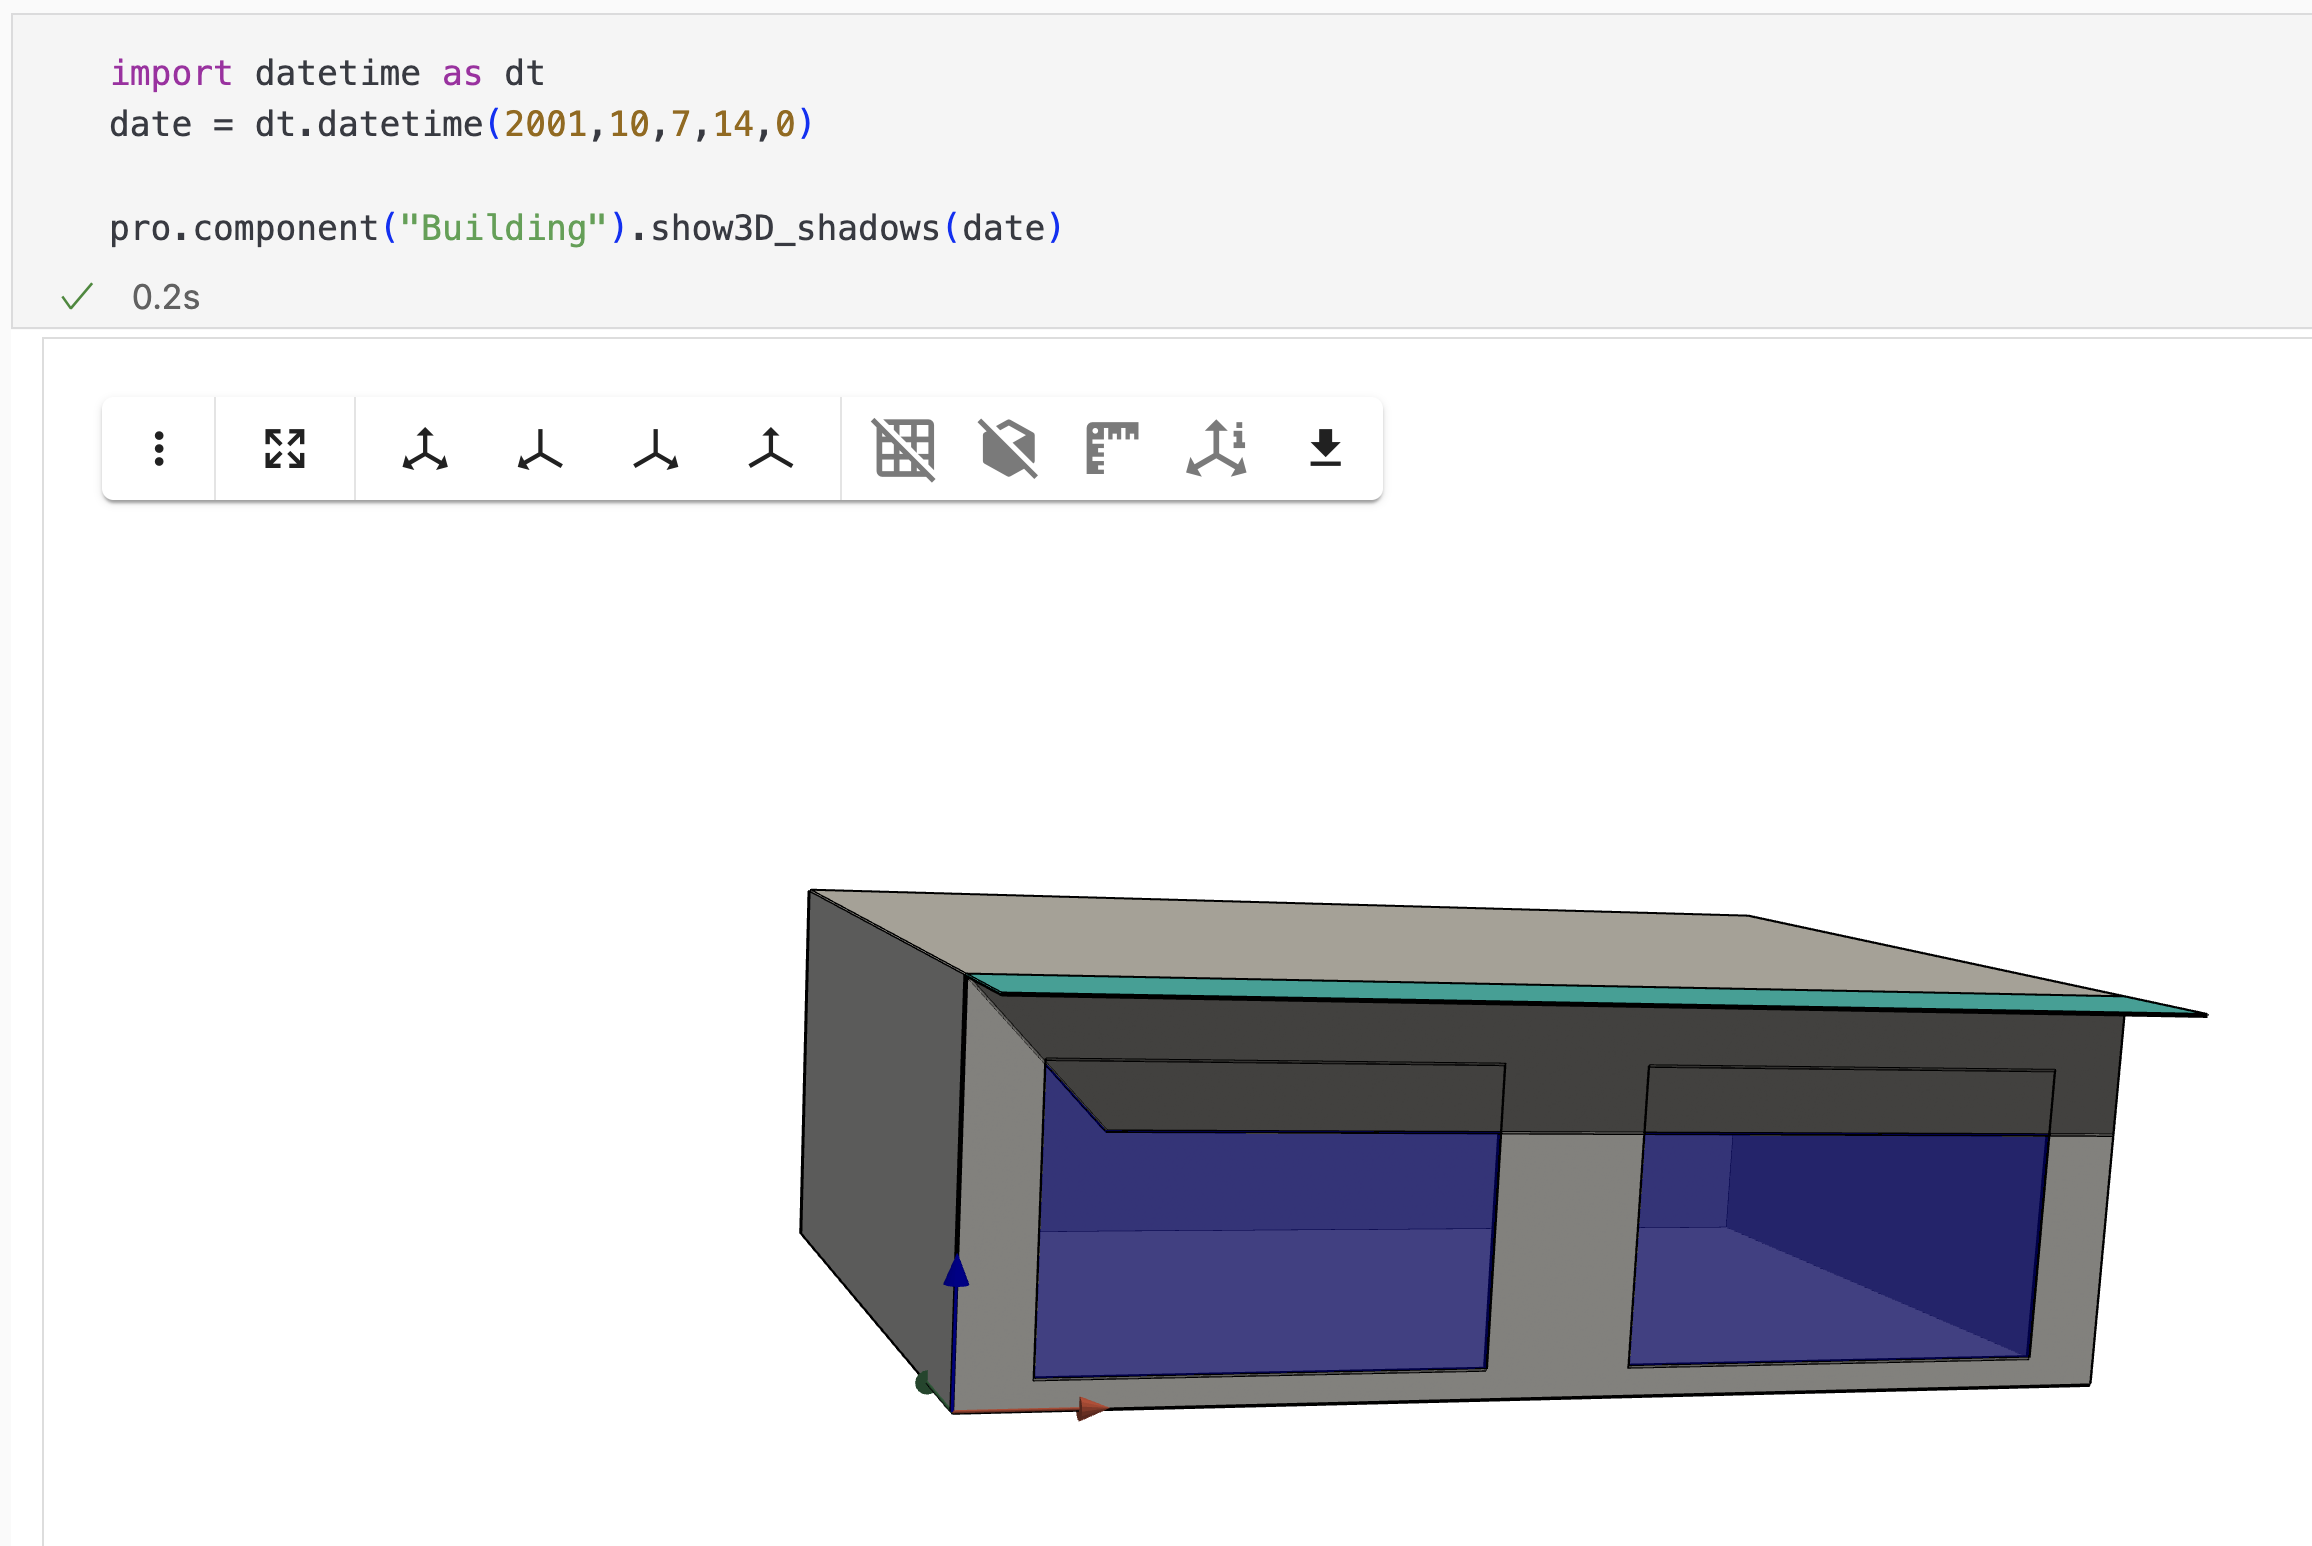Click the "Building" string literal
The height and width of the screenshot is (1546, 2312).
[x=504, y=228]
